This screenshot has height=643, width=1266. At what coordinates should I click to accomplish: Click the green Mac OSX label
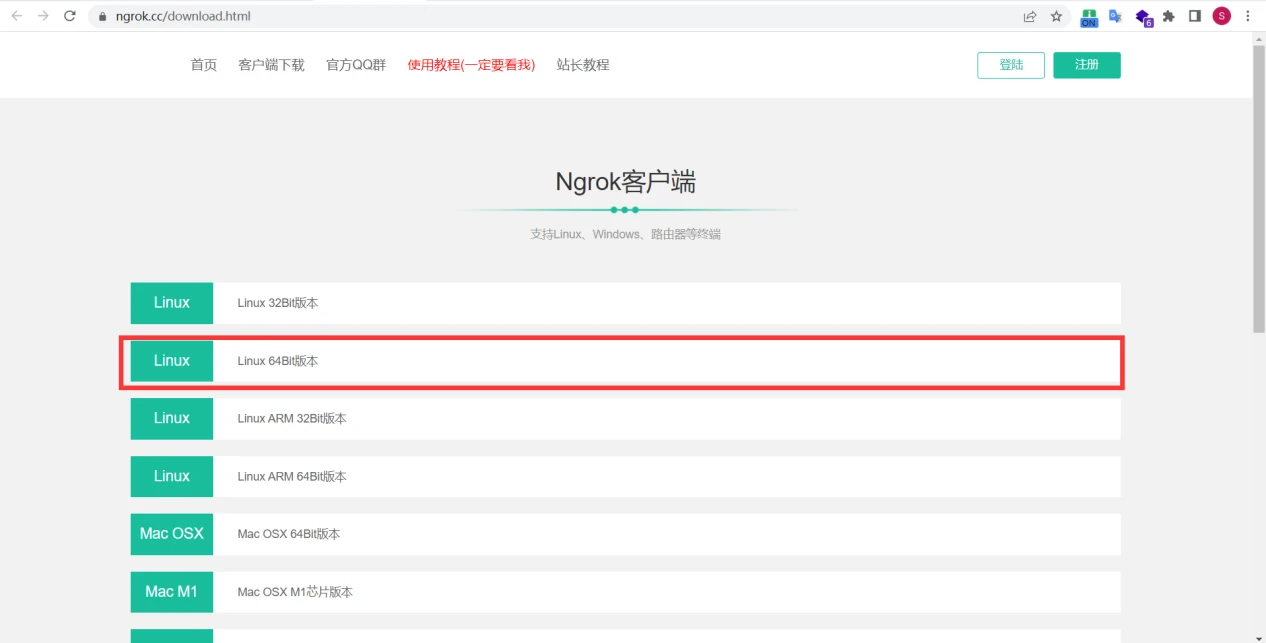point(172,534)
